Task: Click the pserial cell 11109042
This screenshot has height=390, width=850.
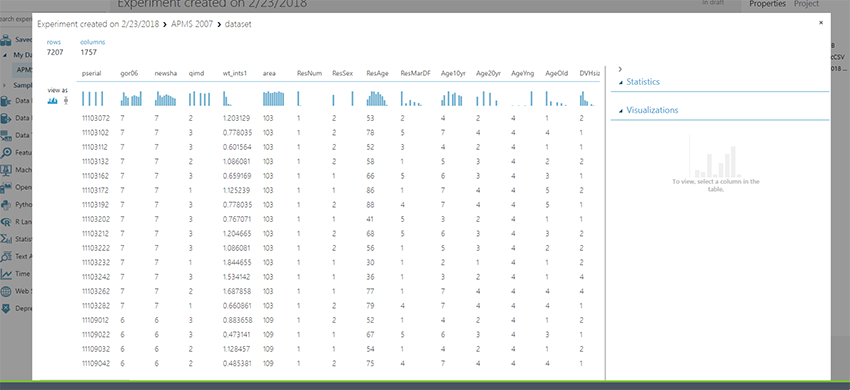Action: (x=95, y=363)
